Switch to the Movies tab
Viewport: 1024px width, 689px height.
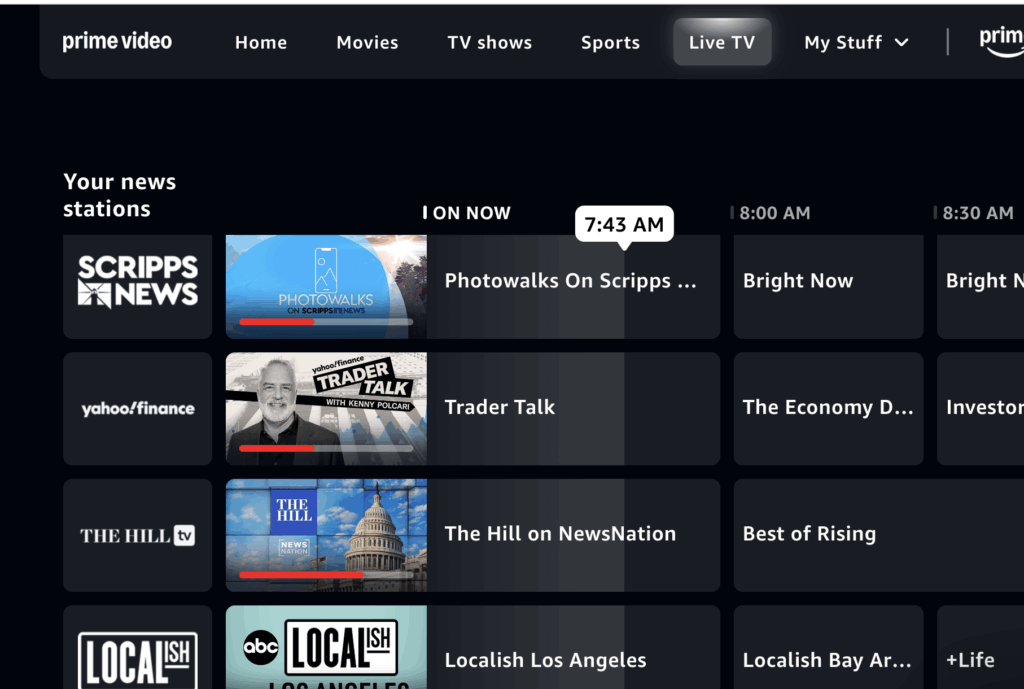click(x=367, y=42)
